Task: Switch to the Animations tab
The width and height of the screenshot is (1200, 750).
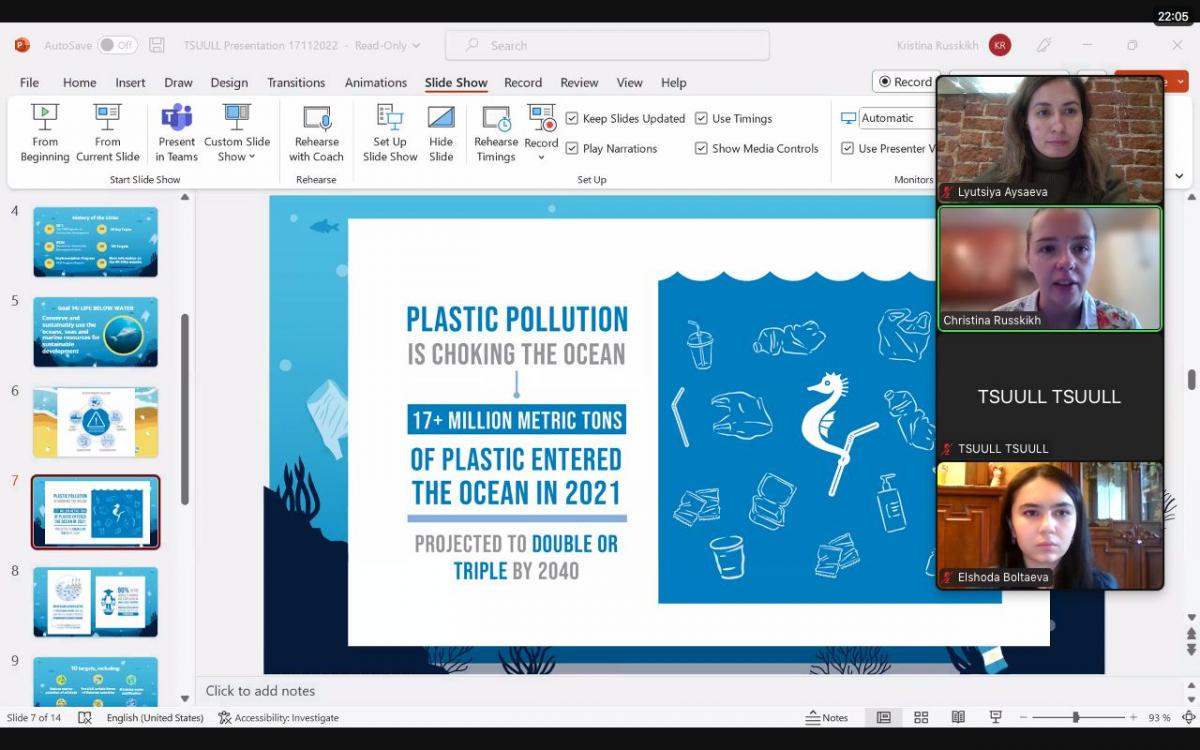Action: point(375,82)
